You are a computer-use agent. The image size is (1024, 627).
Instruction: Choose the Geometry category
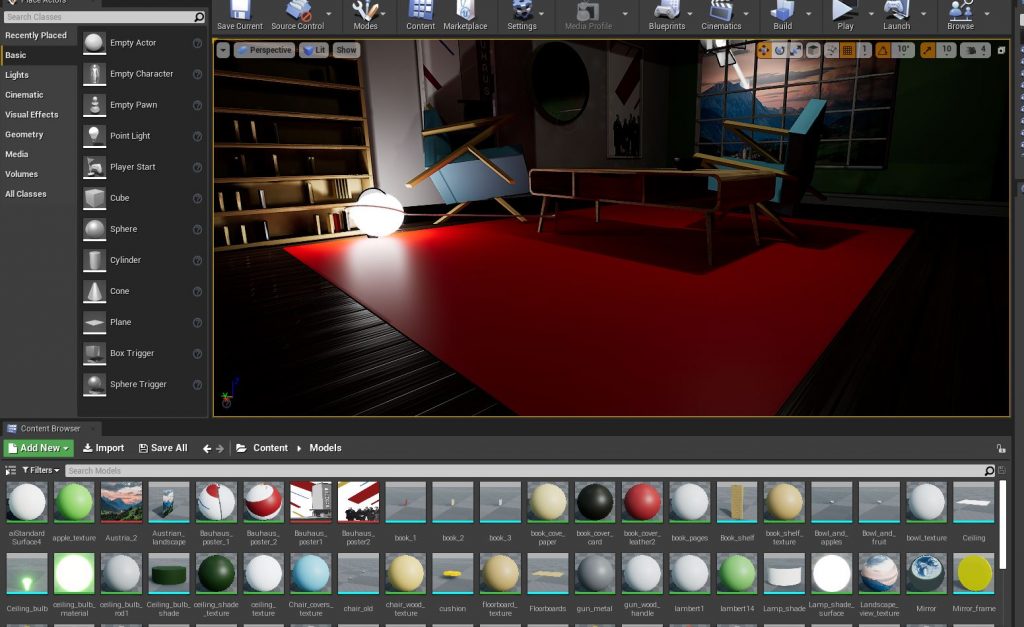24,135
